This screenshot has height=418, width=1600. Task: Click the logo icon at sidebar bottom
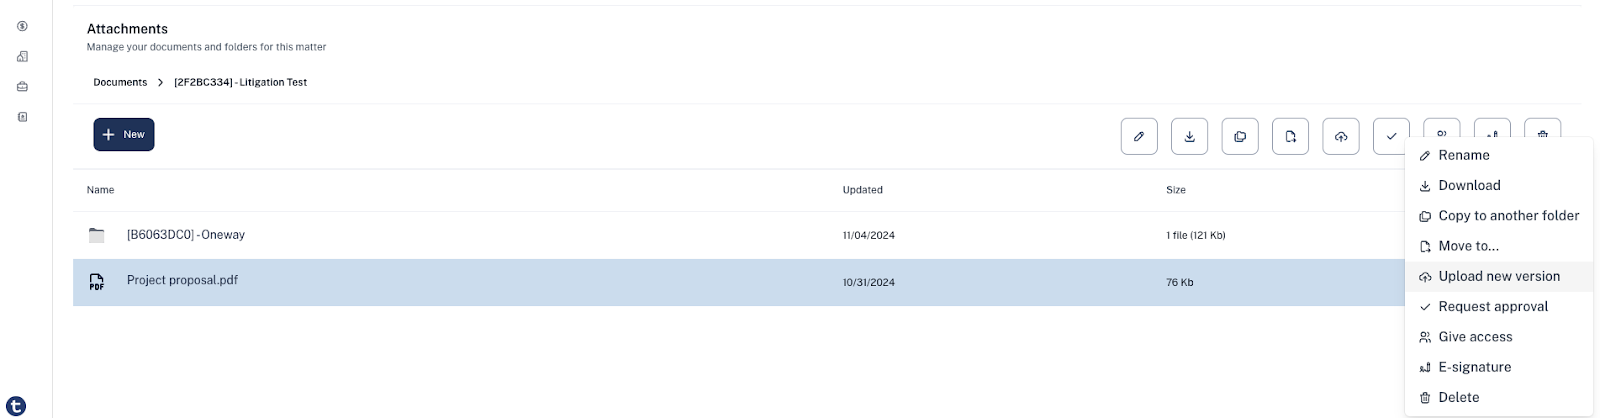(15, 406)
